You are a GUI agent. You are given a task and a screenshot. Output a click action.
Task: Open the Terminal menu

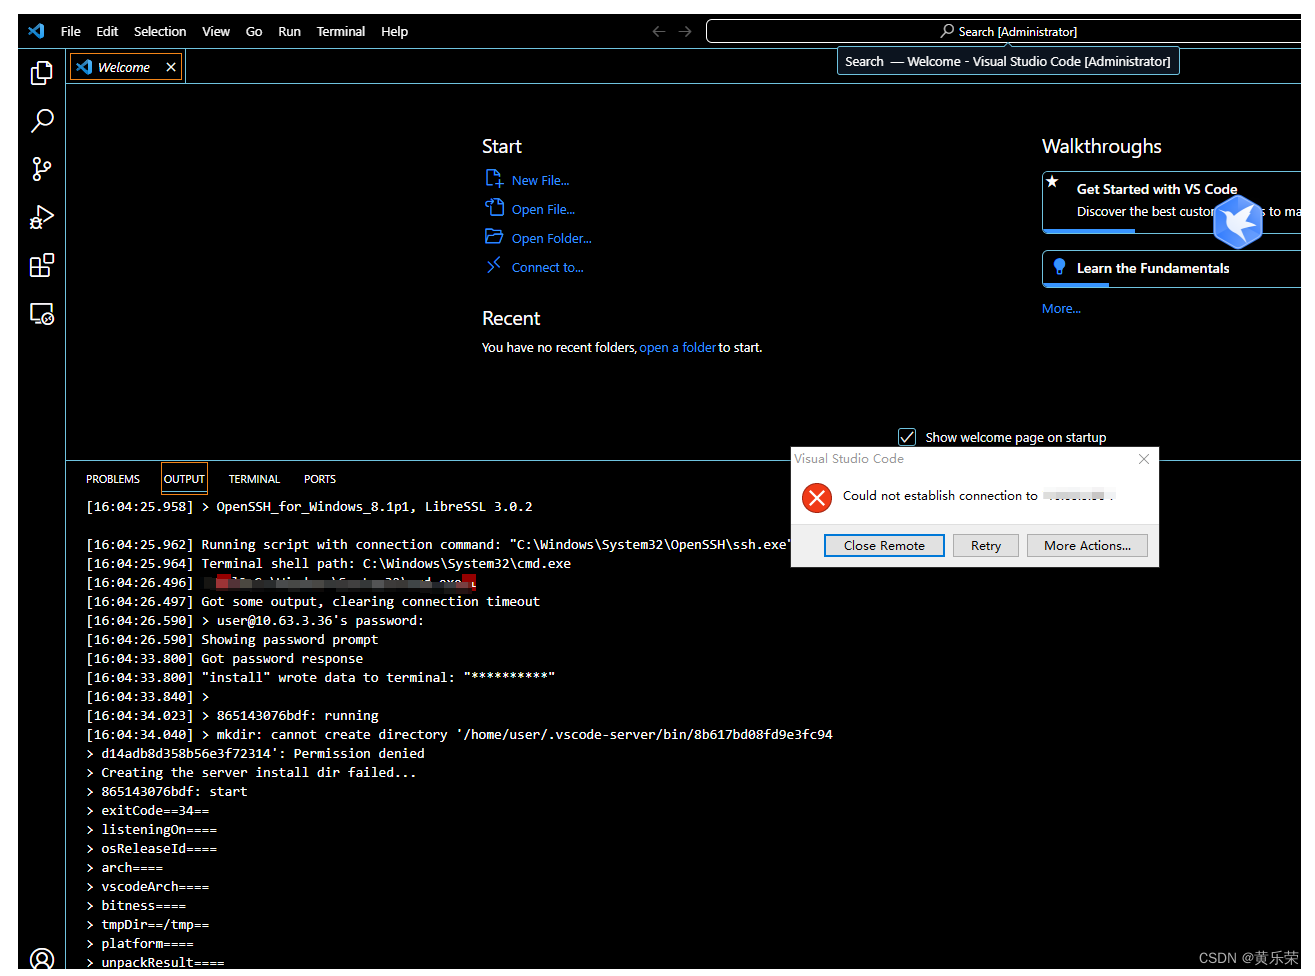340,31
